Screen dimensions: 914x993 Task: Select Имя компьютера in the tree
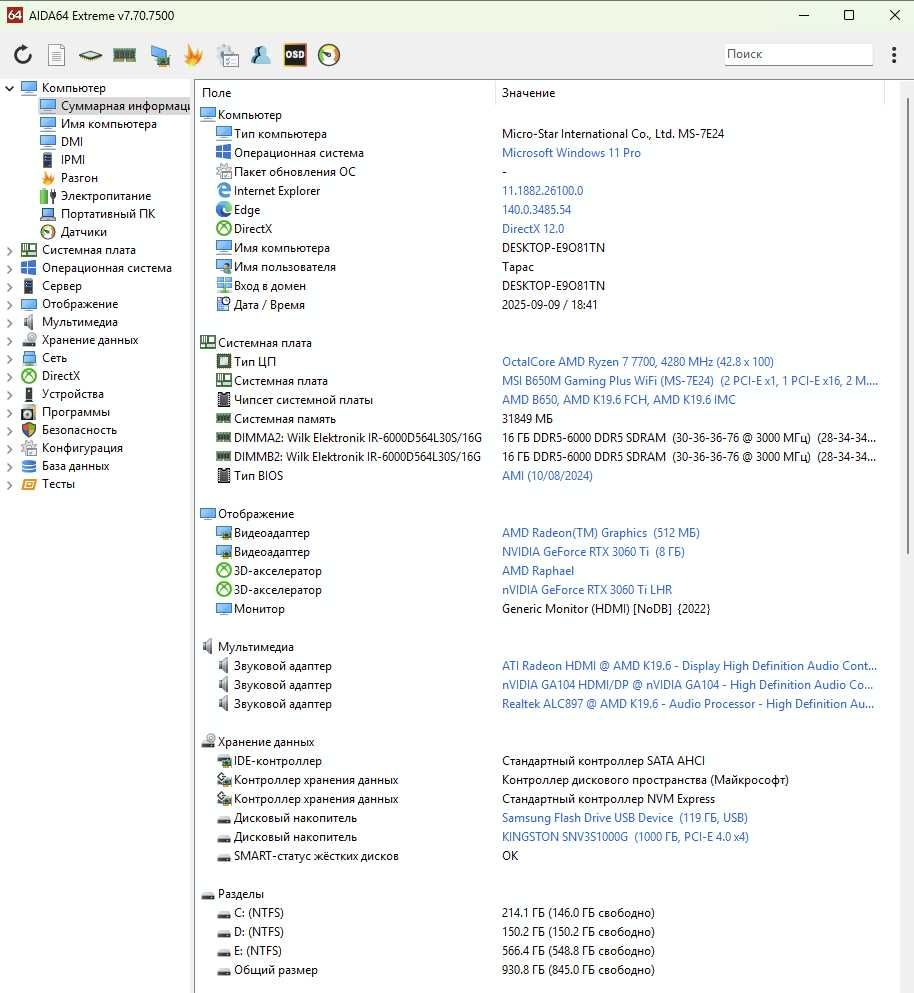click(108, 123)
